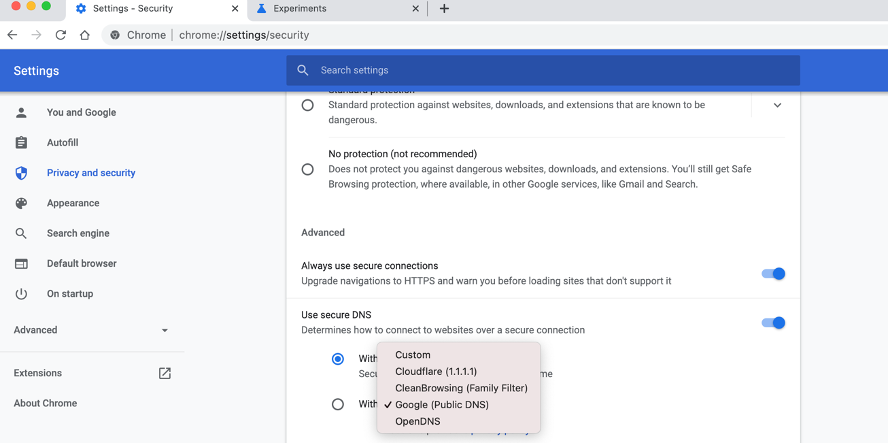This screenshot has width=889, height=443.
Task: Expand Standard protection details chevron
Action: coord(777,105)
